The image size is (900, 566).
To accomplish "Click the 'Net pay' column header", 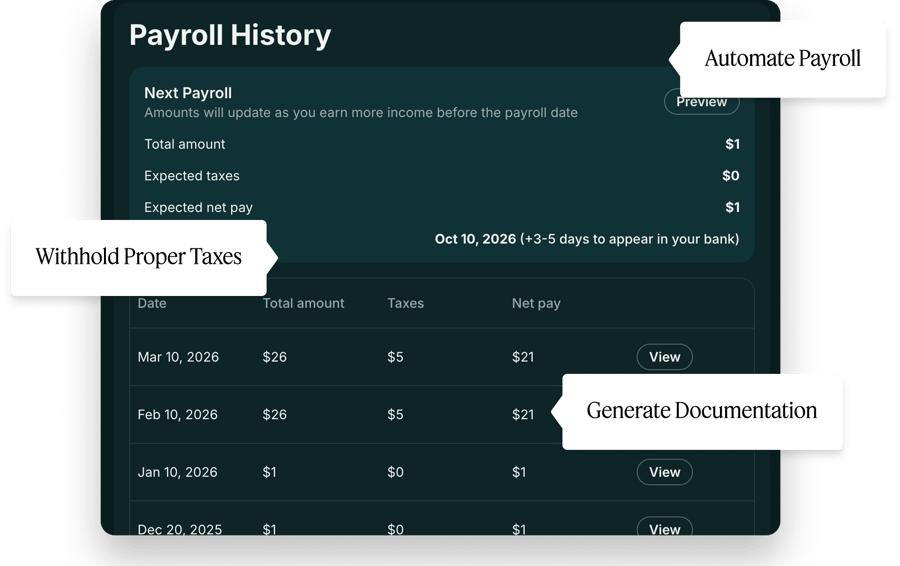I will [x=536, y=304].
